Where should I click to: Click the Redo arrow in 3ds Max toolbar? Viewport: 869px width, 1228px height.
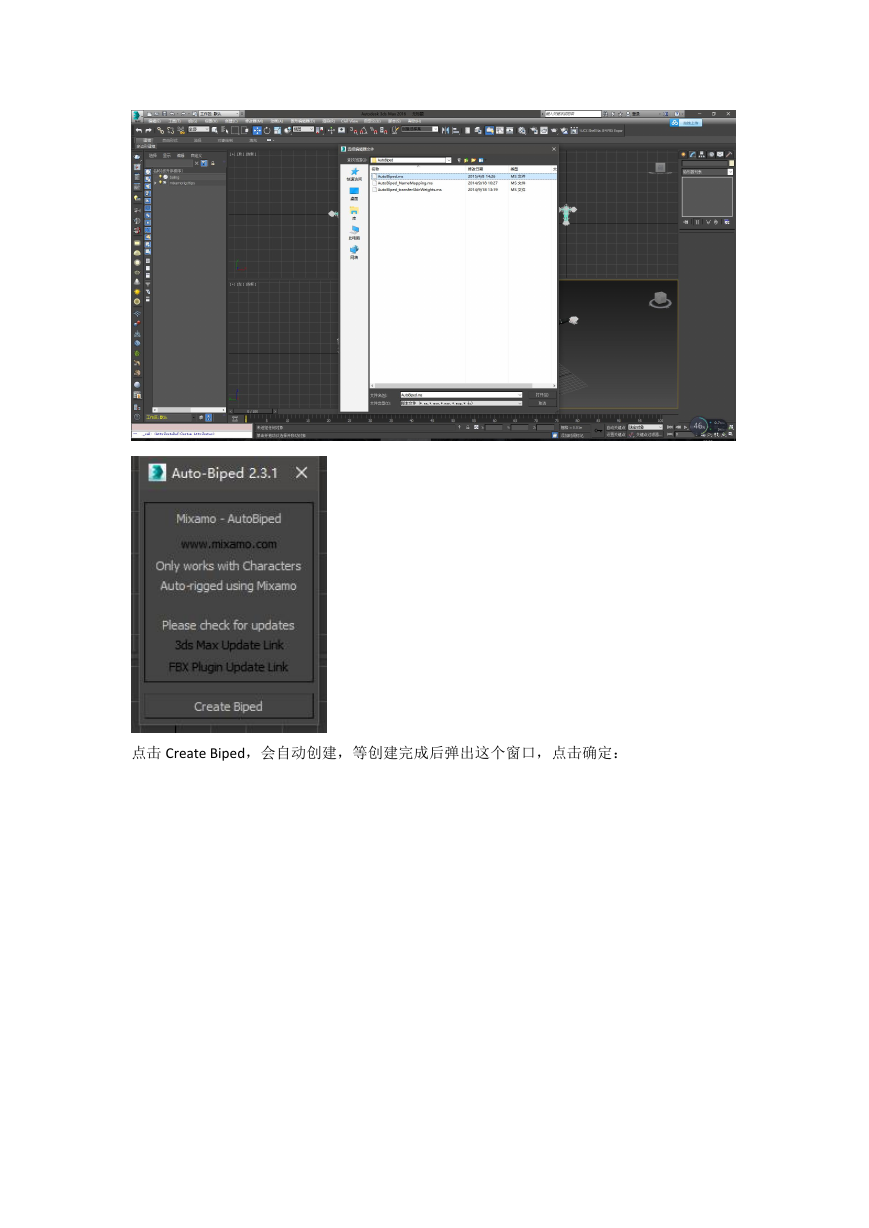[x=149, y=130]
